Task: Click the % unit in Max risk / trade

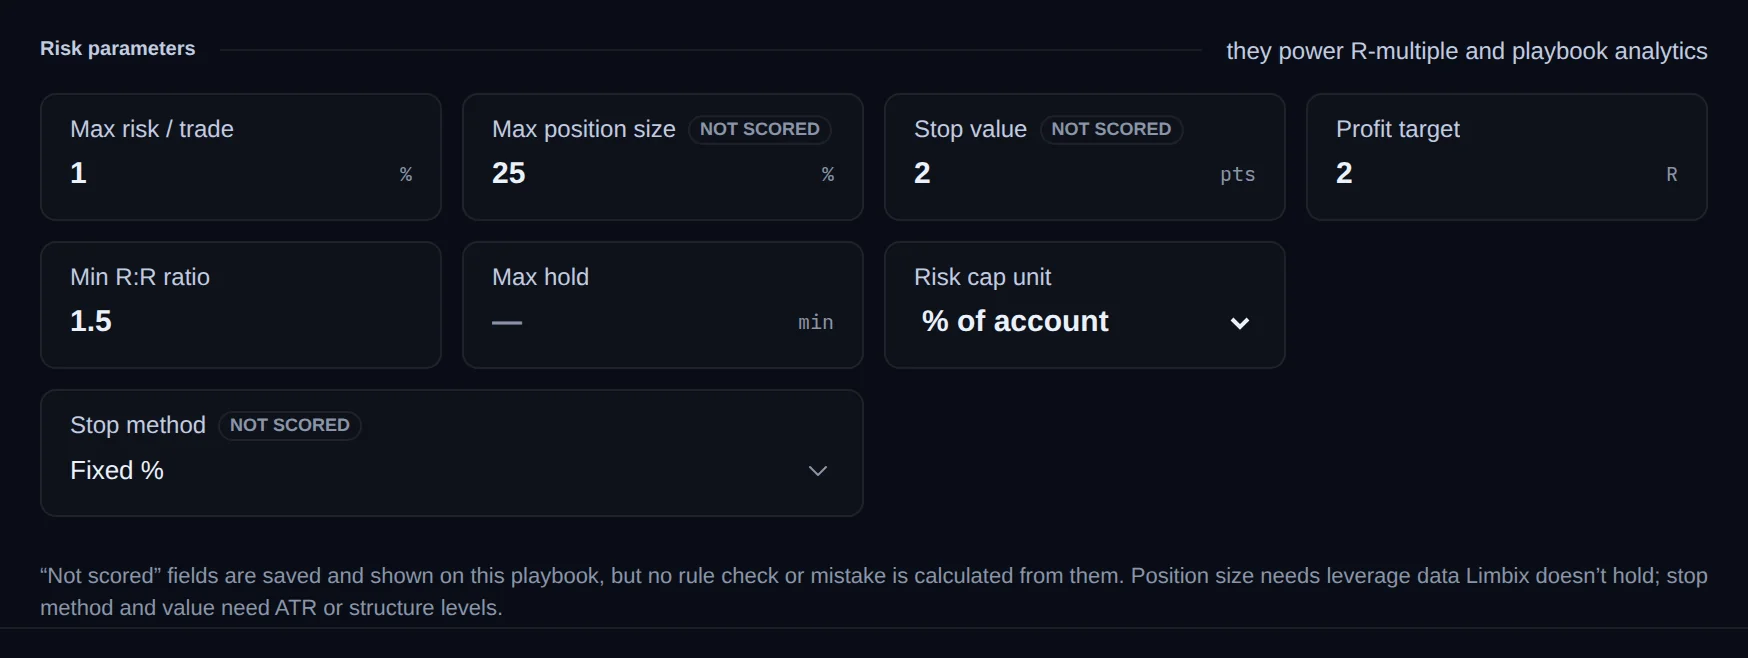Action: tap(406, 174)
